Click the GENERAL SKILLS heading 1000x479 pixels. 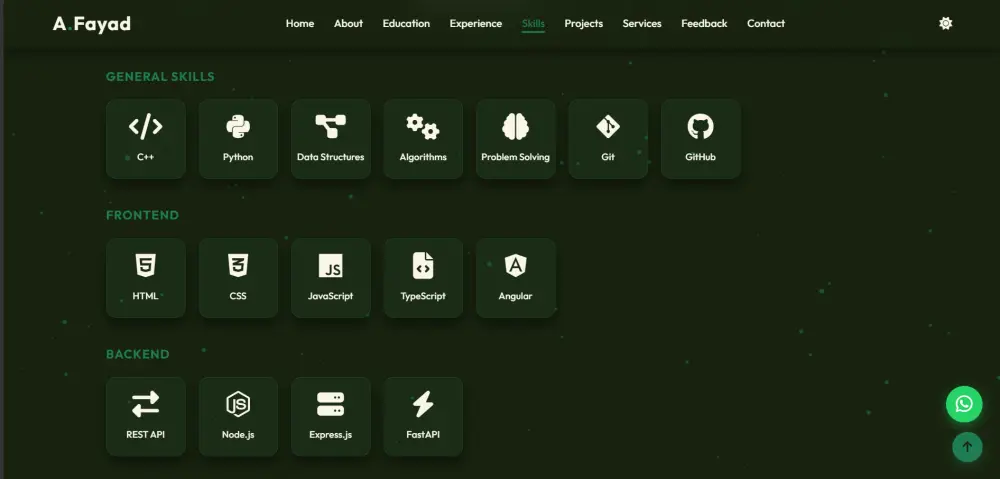click(160, 77)
